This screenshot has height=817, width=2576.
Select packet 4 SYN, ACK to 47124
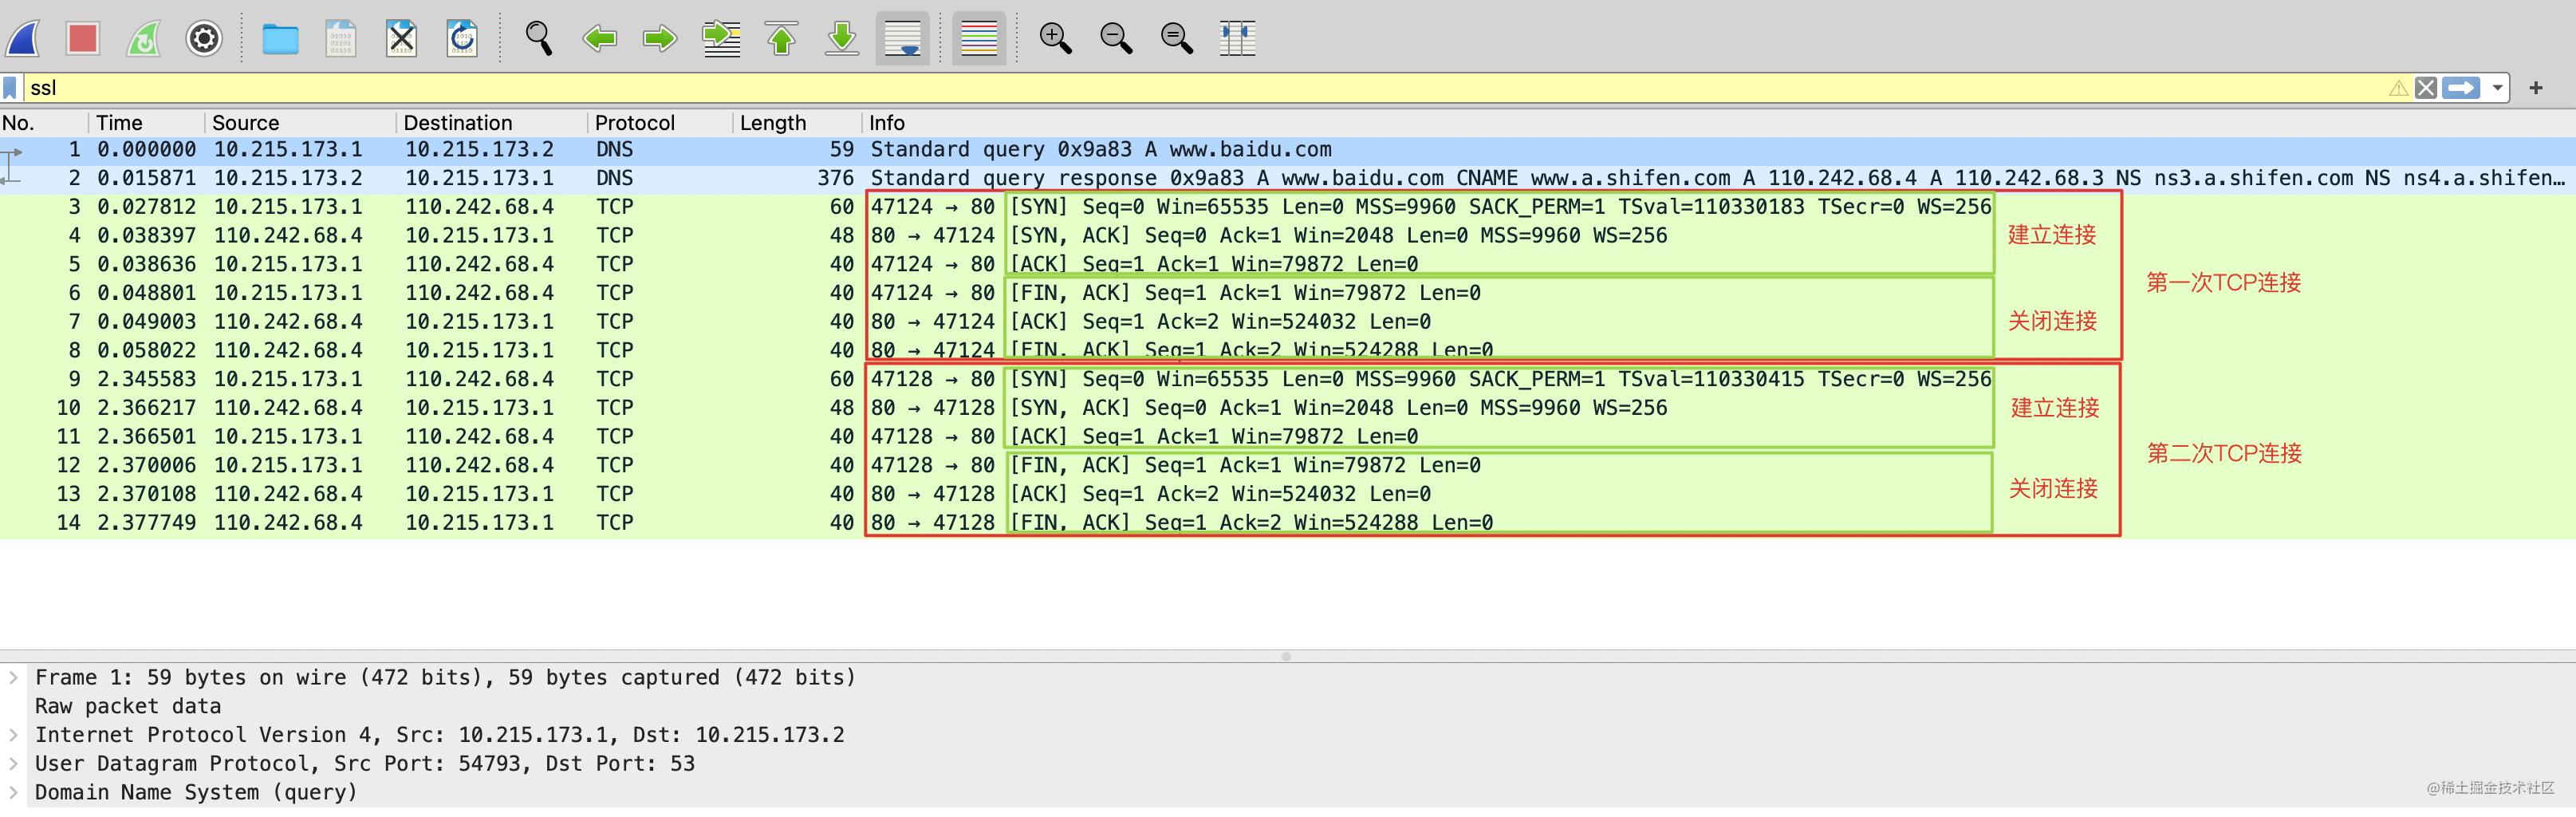[x=1288, y=236]
